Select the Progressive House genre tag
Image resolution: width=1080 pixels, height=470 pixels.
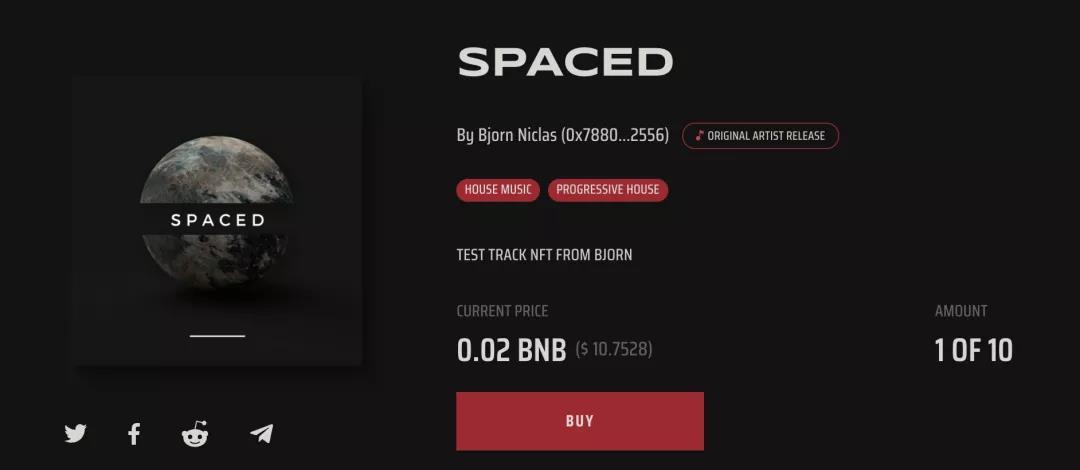click(x=608, y=190)
